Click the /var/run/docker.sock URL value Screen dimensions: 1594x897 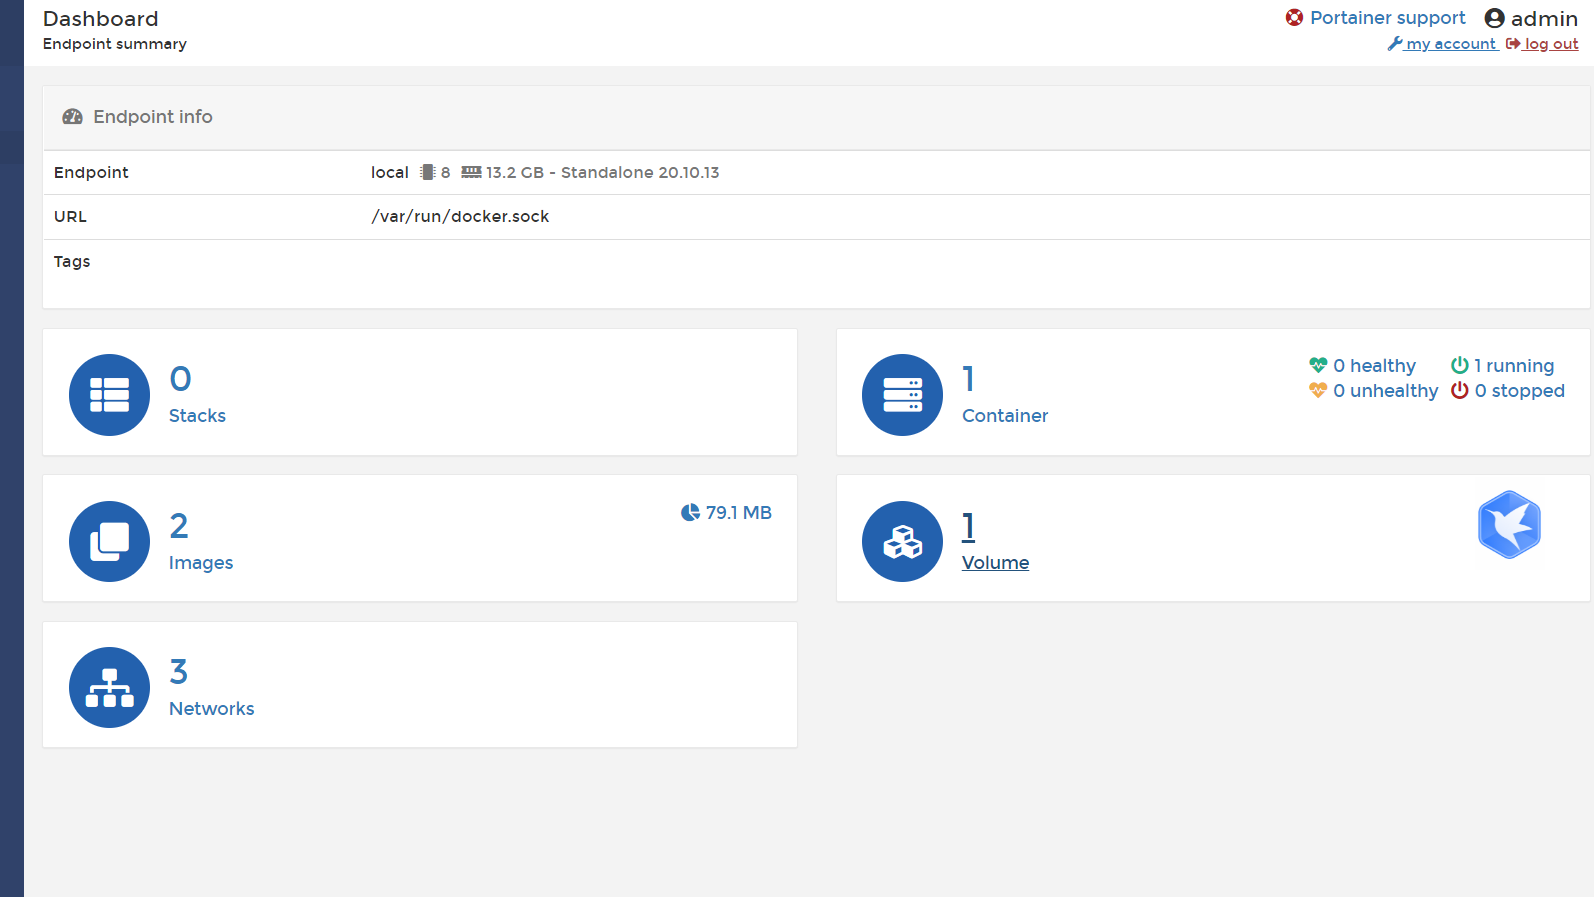pyautogui.click(x=460, y=217)
